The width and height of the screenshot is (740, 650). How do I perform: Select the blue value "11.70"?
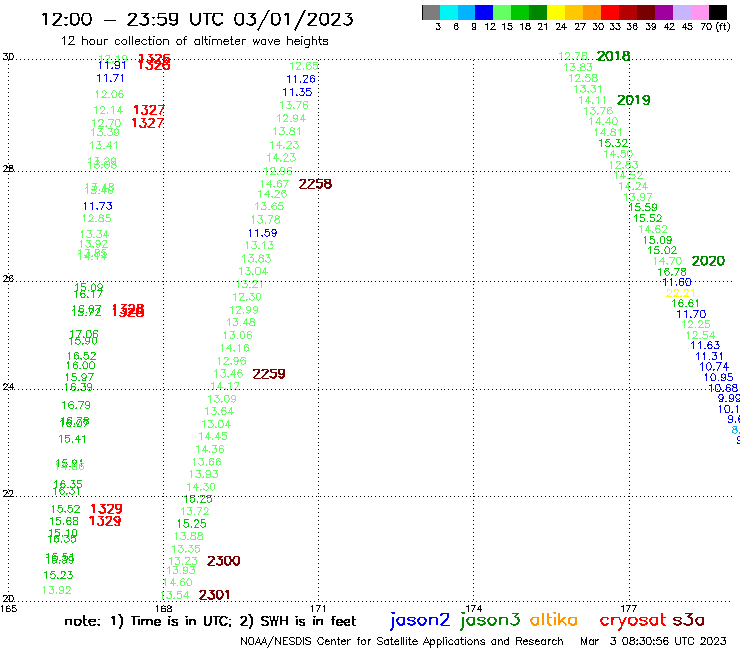point(691,314)
